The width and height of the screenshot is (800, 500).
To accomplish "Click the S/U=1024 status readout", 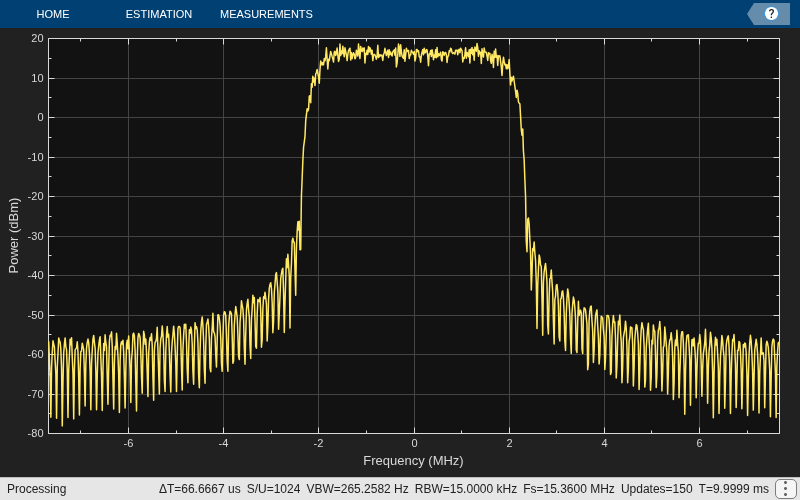I will [273, 489].
